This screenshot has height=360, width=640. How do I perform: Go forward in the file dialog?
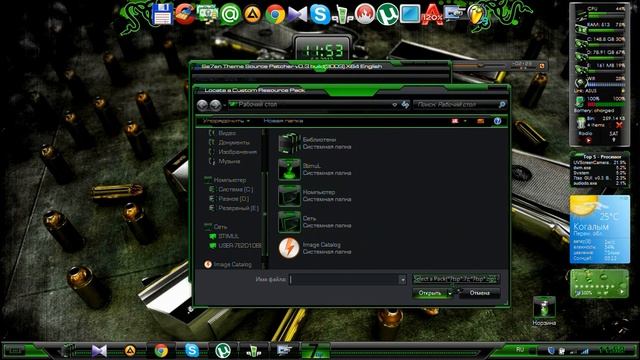pos(216,105)
